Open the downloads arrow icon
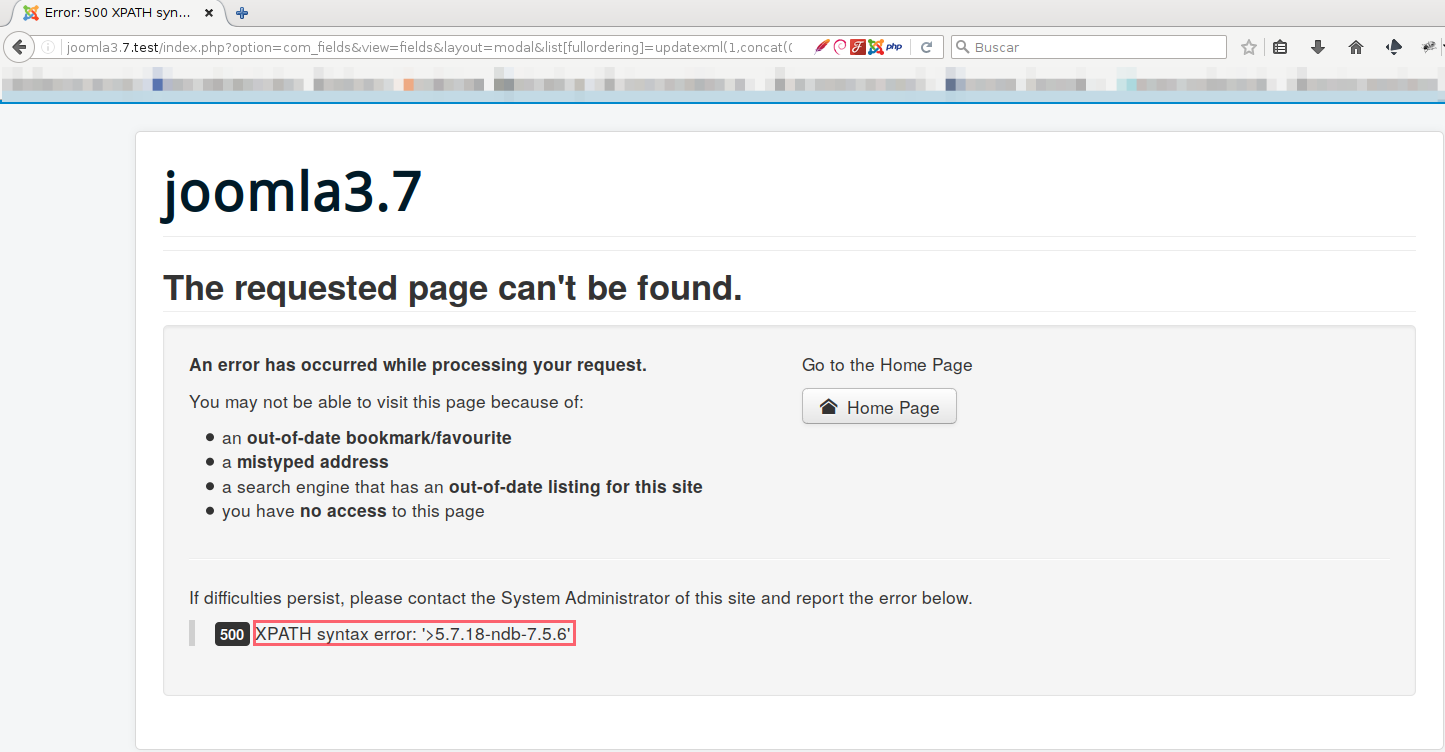 click(x=1318, y=47)
